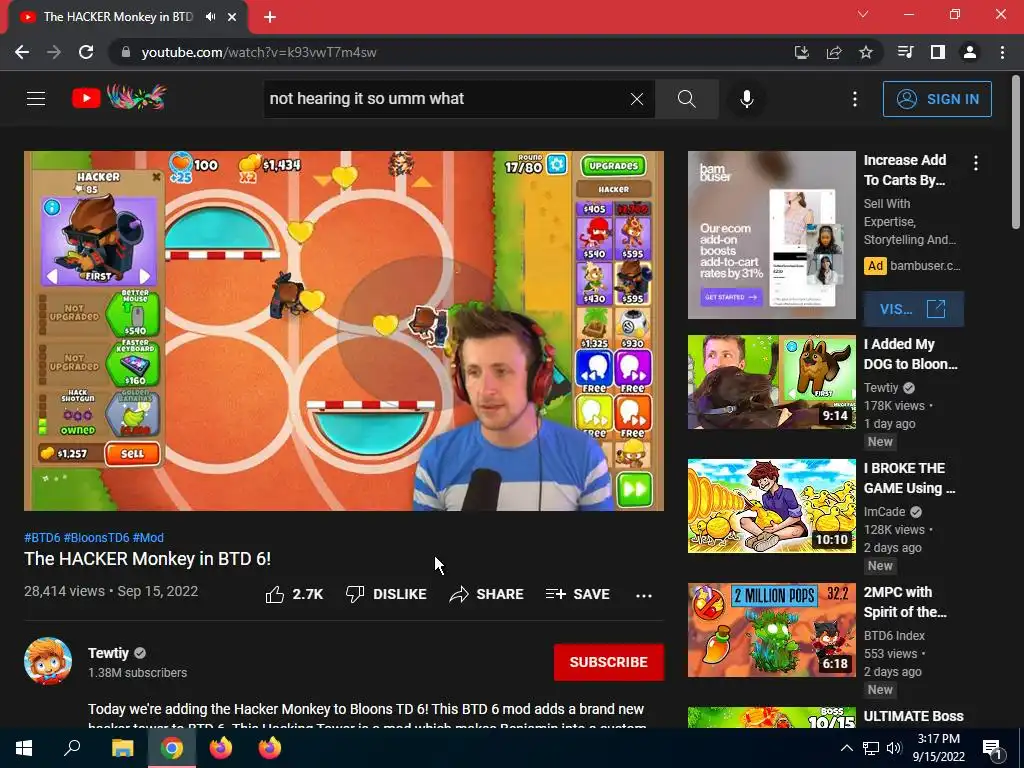Screen dimensions: 1024x768
Task: Click the address bar URL
Action: [x=259, y=52]
